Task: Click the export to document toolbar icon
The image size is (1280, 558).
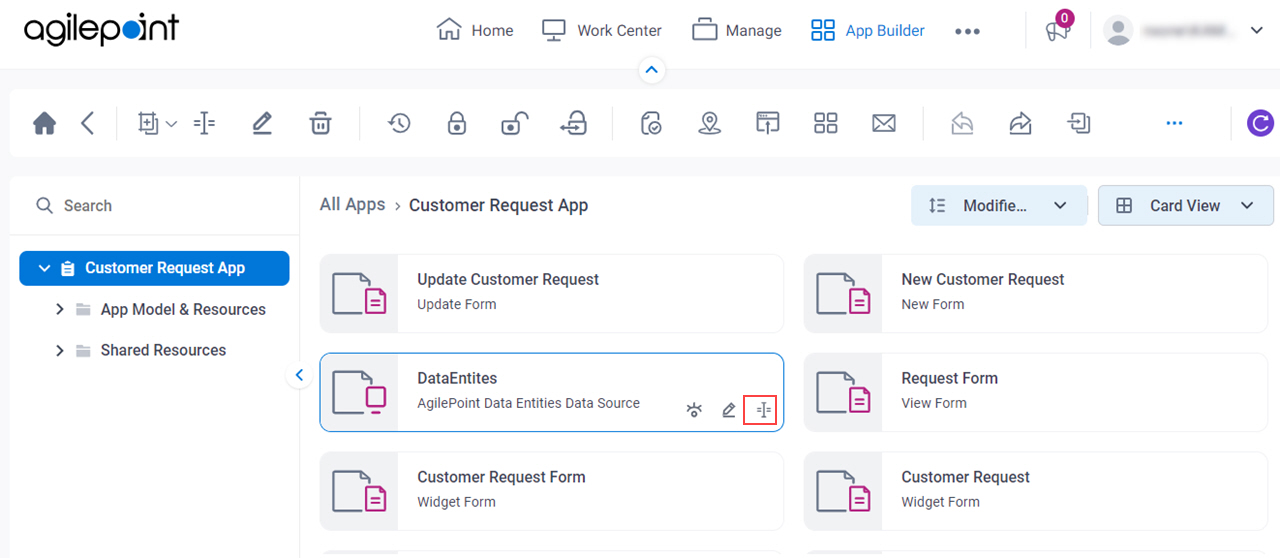Action: click(x=1078, y=123)
